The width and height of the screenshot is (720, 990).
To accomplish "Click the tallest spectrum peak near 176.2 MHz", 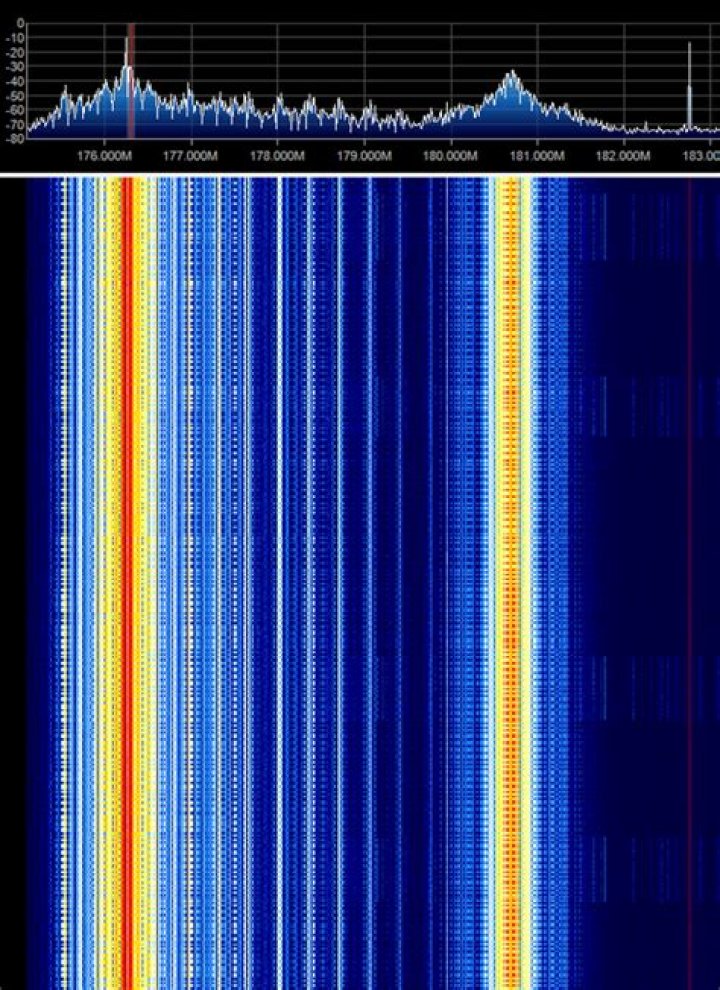I will [x=126, y=45].
